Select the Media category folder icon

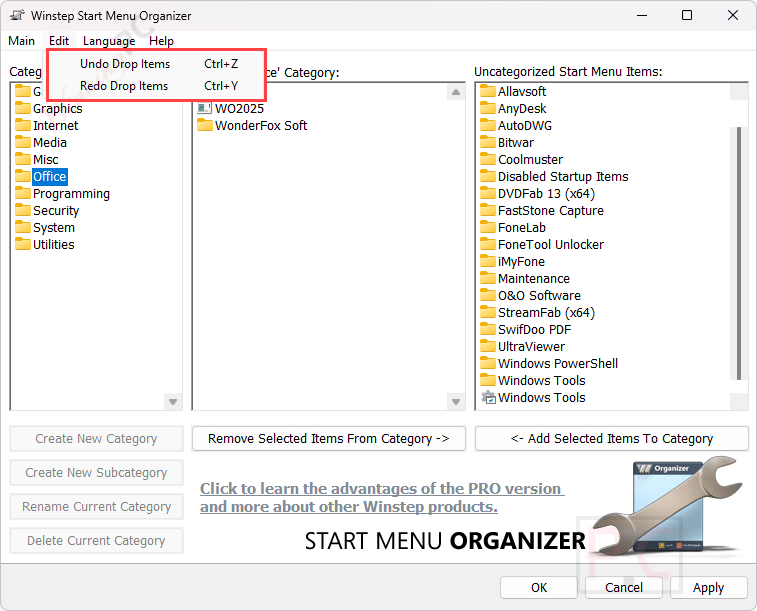(23, 142)
